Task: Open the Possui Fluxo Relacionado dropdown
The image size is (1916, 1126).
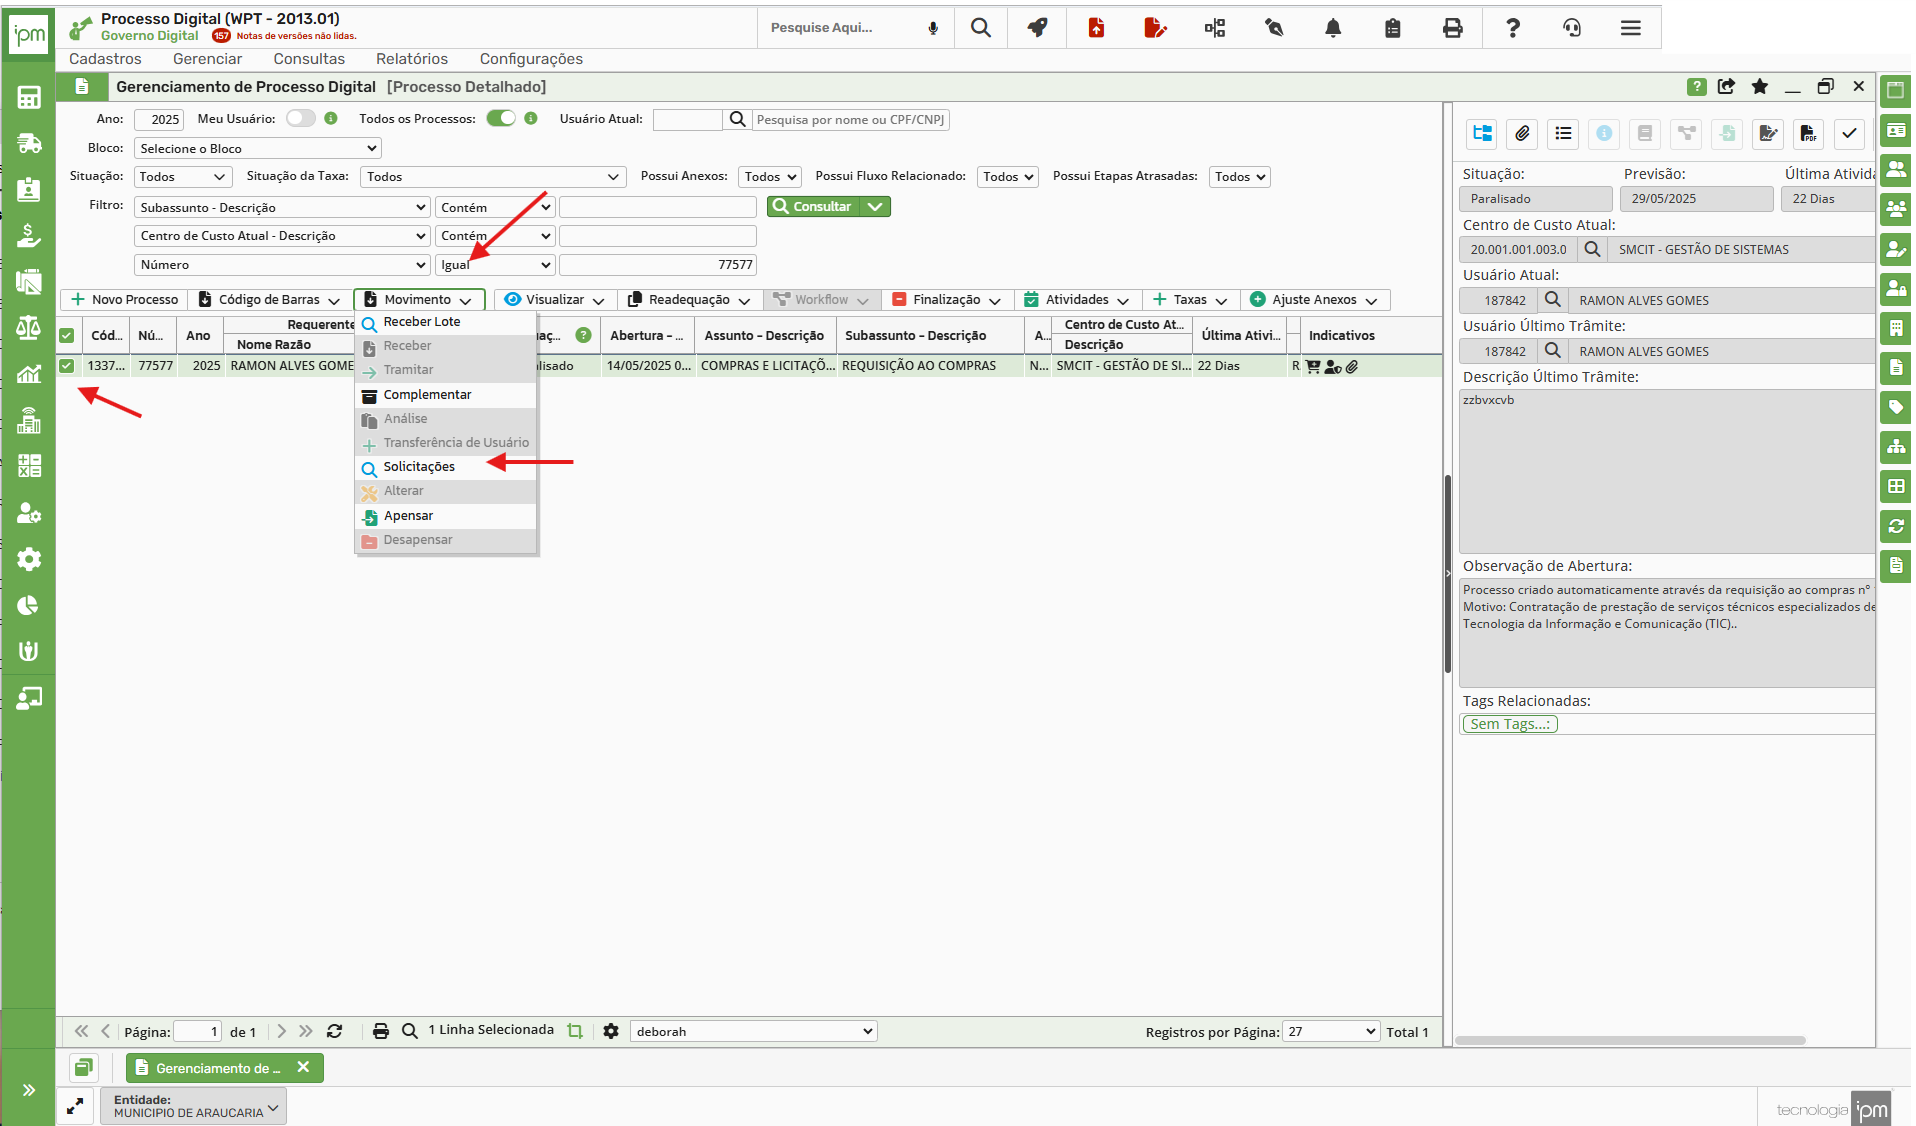Action: 1008,176
